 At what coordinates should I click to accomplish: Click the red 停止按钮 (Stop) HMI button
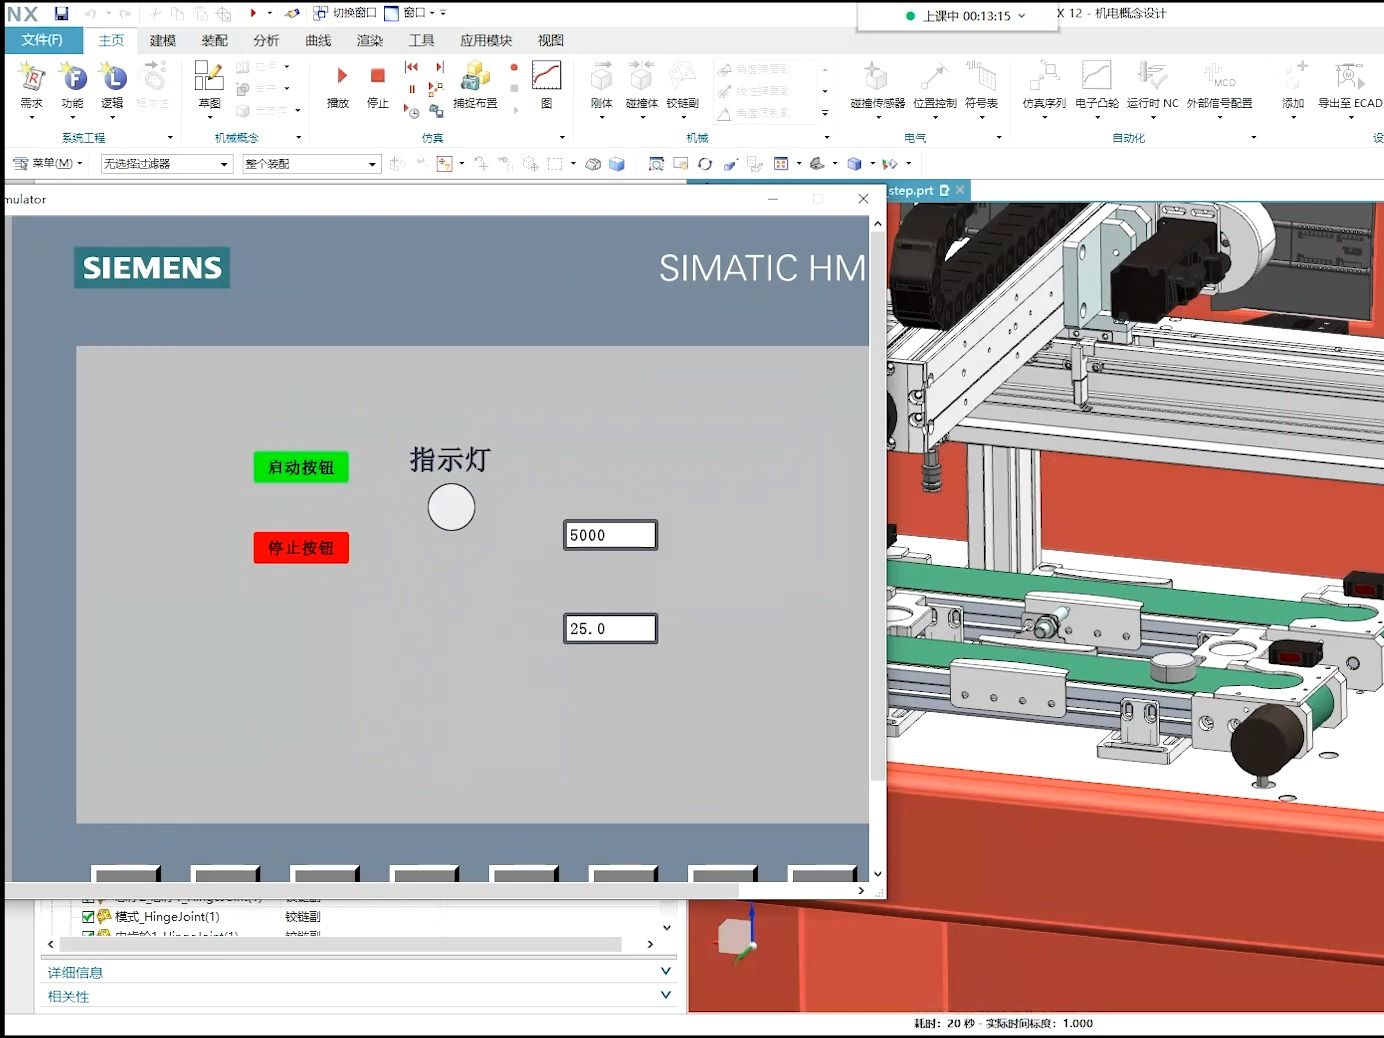[301, 548]
